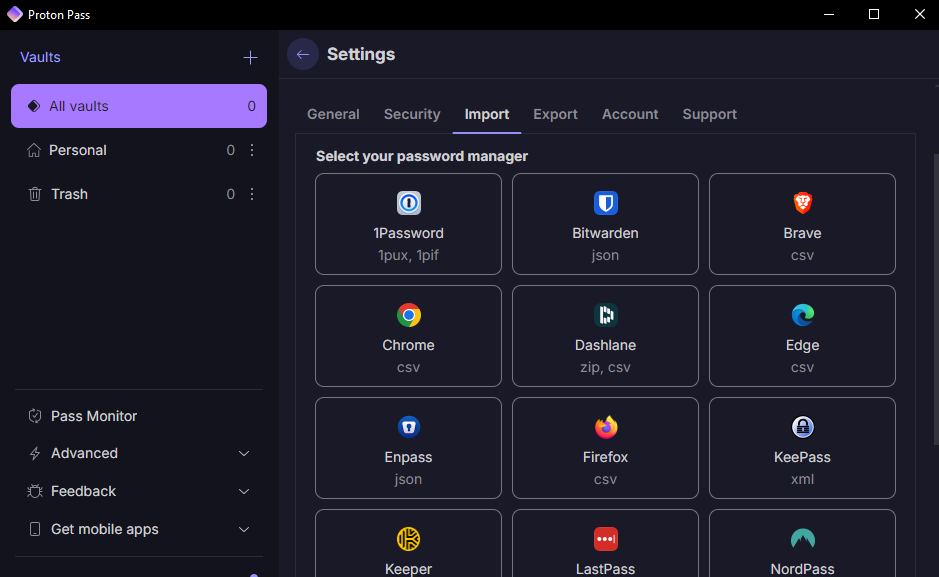Click the settings panel vertical scrollbar
939x577 pixels.
pos(936,299)
